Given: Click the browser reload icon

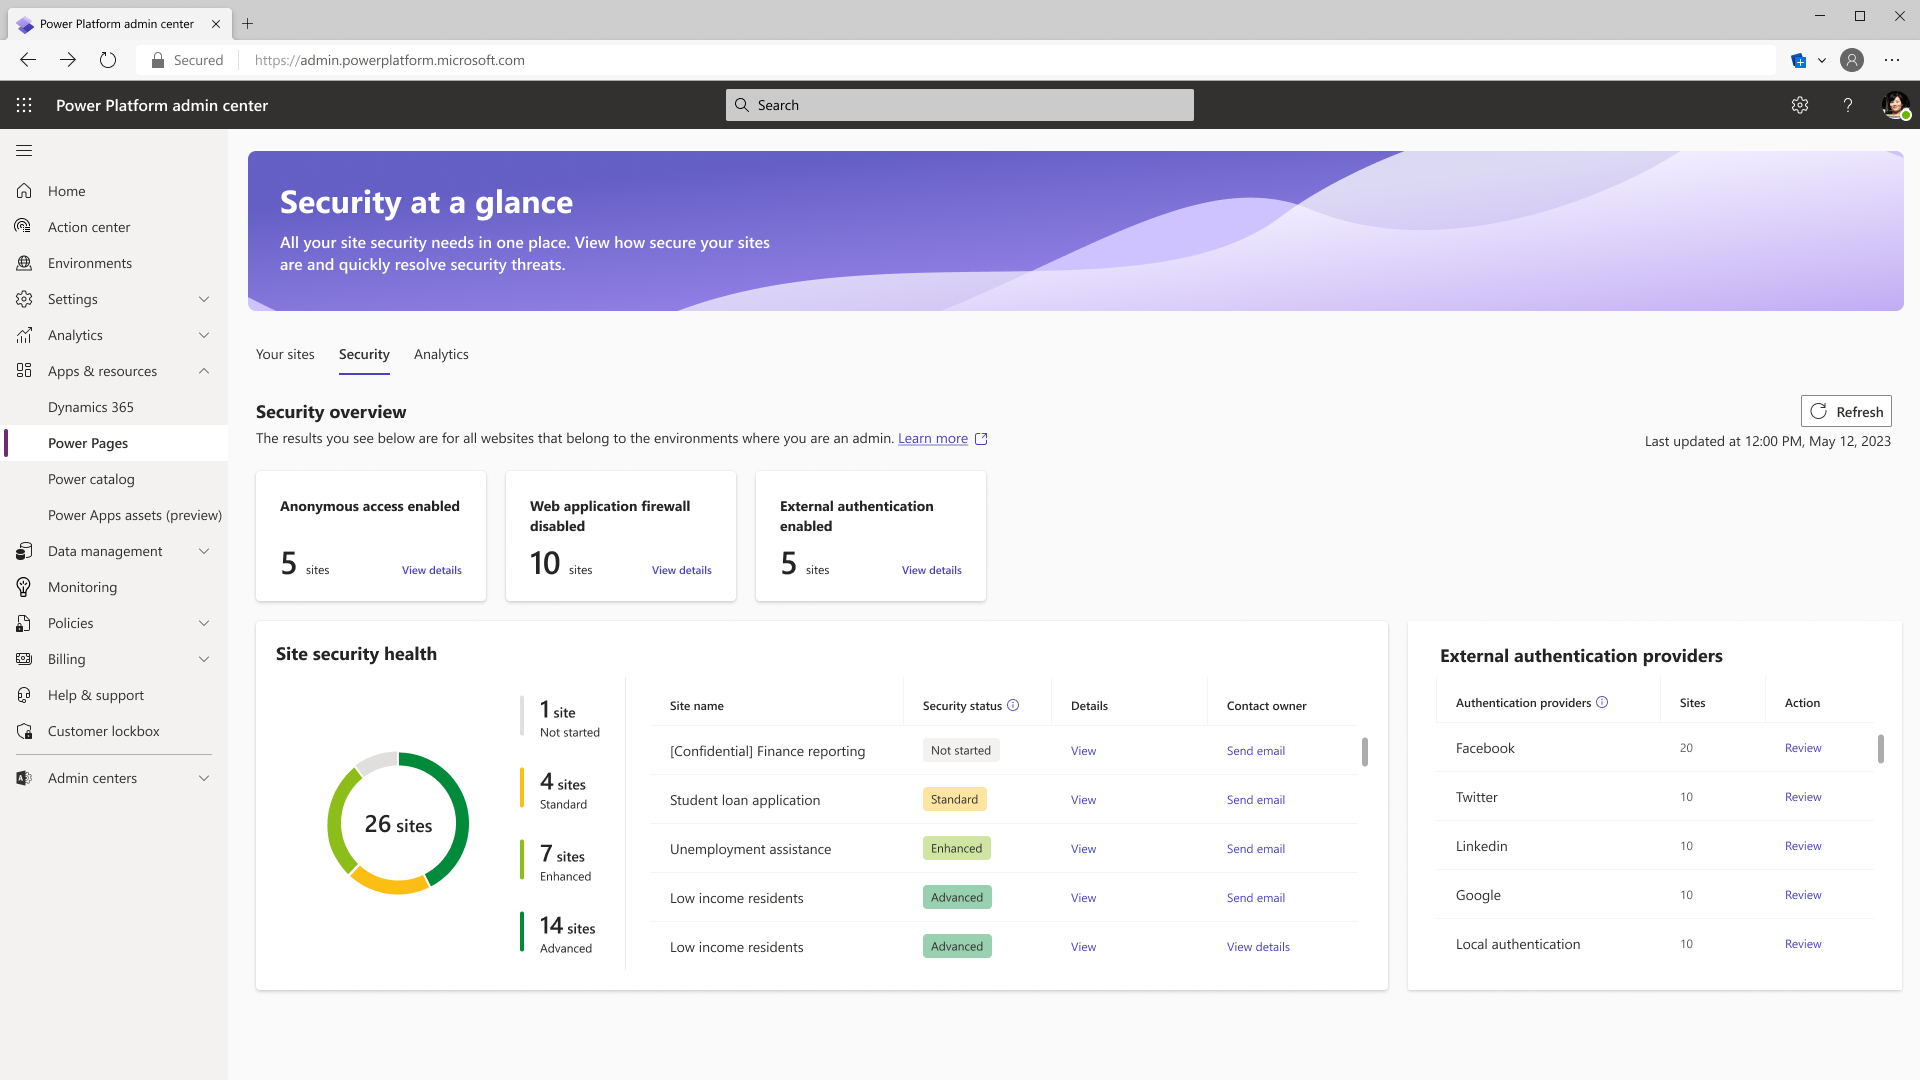Looking at the screenshot, I should point(108,60).
